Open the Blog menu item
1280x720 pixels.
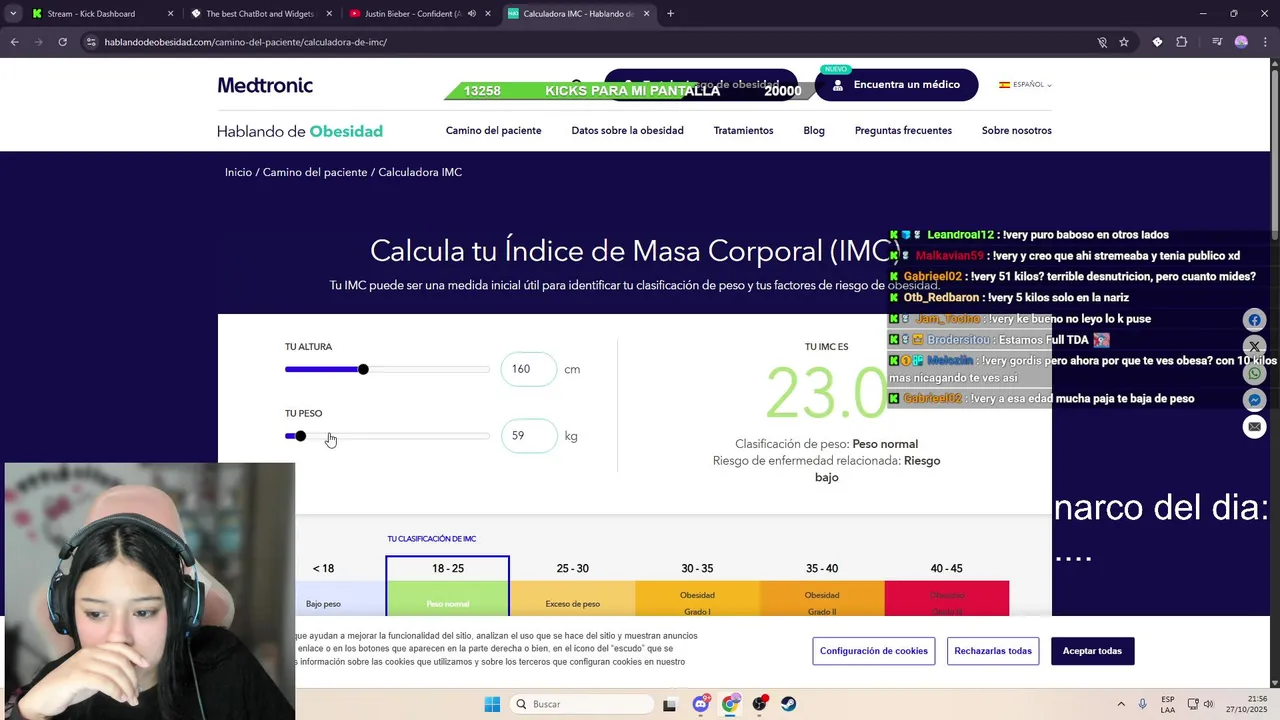[814, 131]
